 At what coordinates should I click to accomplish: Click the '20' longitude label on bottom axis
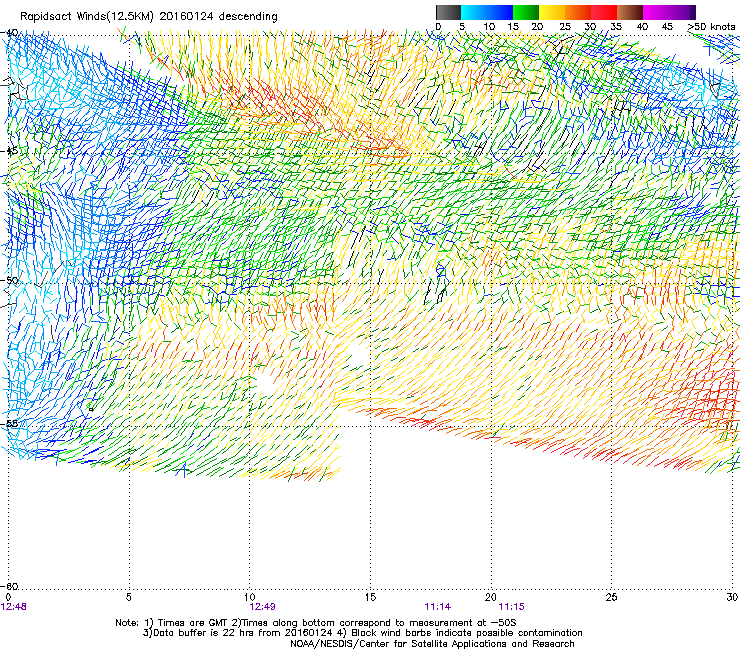tap(491, 597)
